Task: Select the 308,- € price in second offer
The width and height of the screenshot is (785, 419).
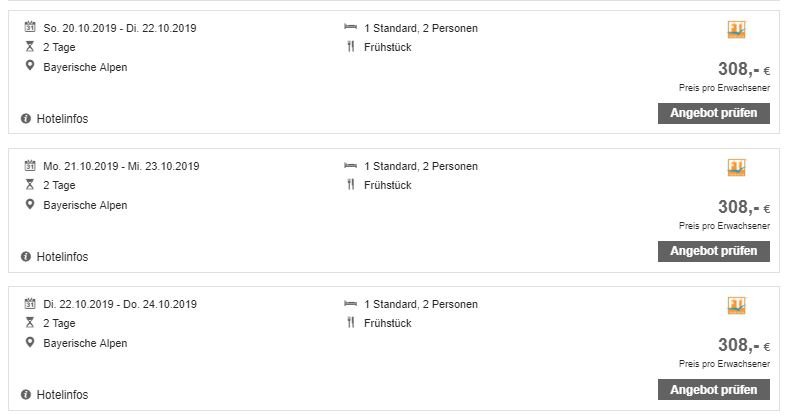Action: (744, 207)
